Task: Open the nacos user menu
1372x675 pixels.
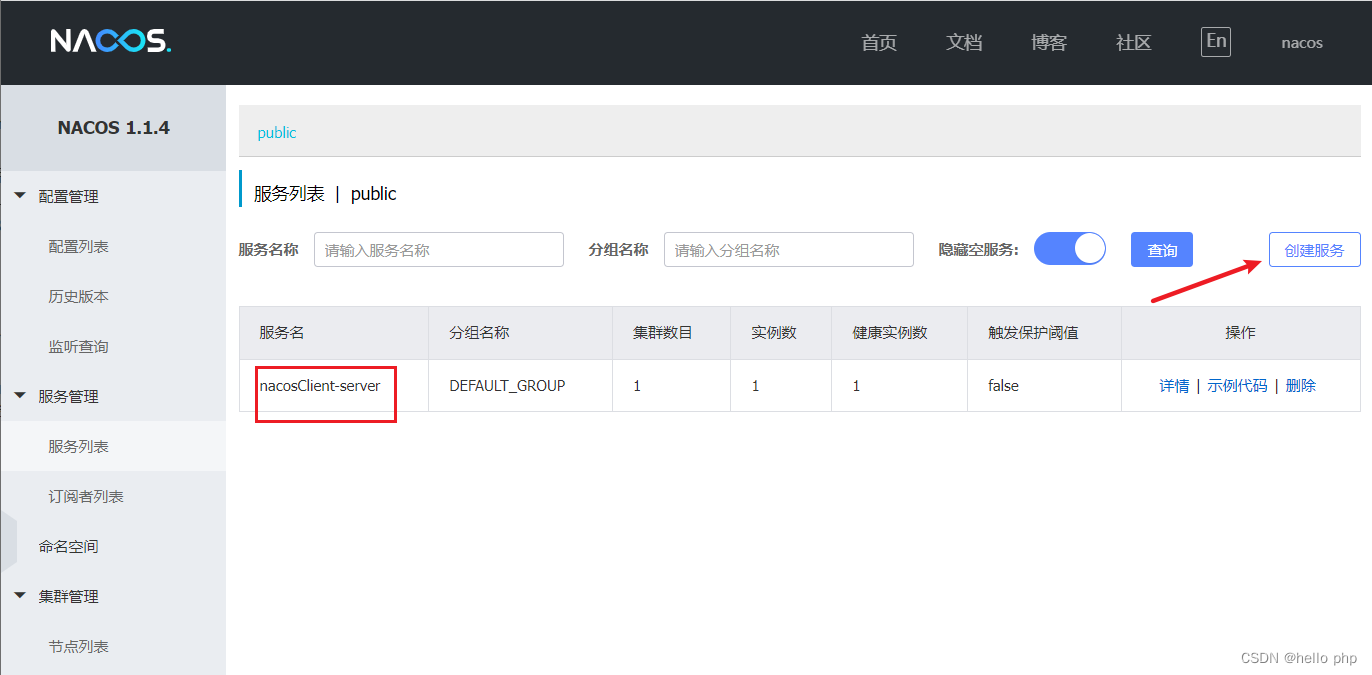Action: coord(1302,43)
